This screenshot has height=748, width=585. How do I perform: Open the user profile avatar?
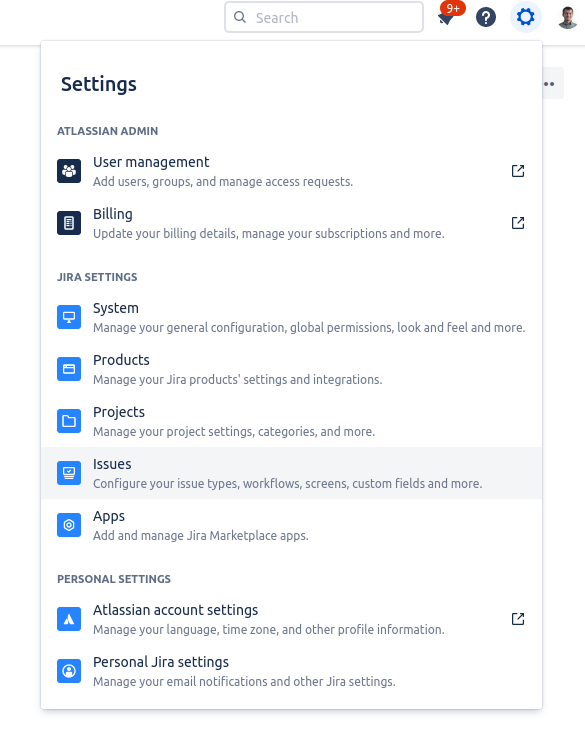(x=568, y=18)
